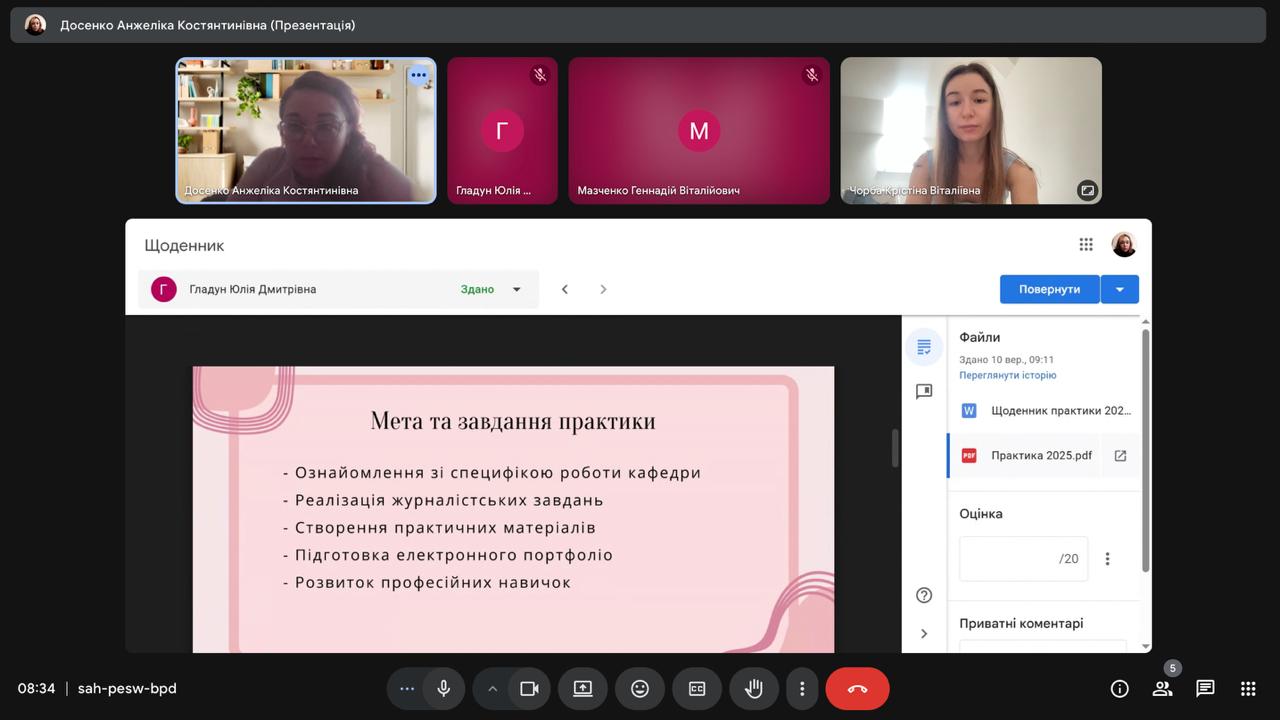The width and height of the screenshot is (1280, 720).
Task: Click the red leave call button
Action: [857, 688]
